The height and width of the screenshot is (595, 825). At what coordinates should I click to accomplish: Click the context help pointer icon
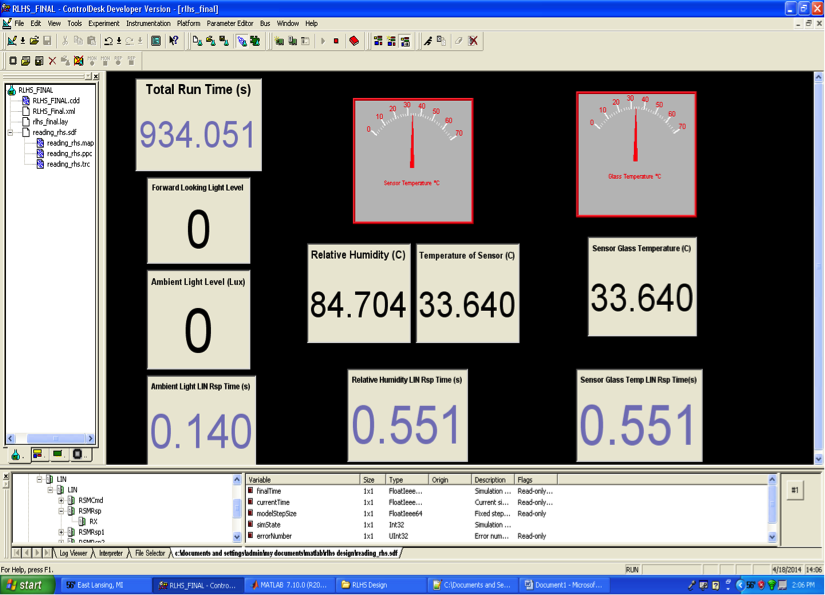click(x=174, y=41)
